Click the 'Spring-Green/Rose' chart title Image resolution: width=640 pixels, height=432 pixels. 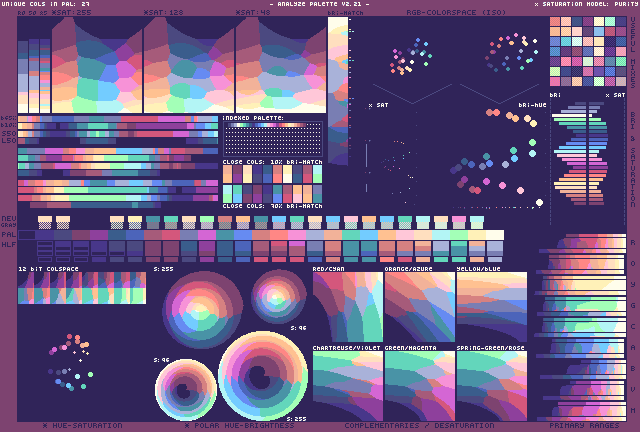click(491, 348)
